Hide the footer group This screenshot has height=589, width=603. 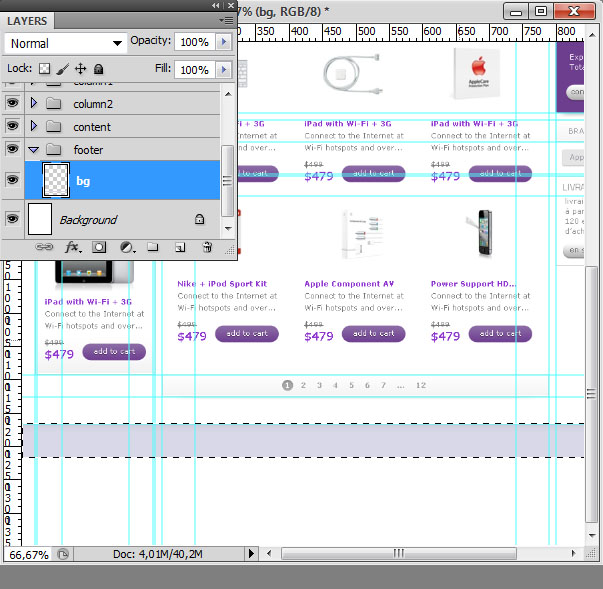[x=12, y=149]
